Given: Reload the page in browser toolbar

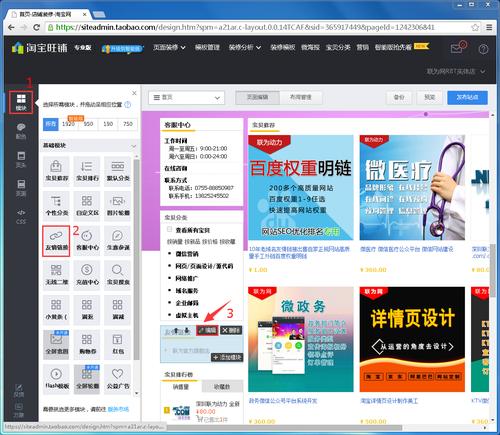Looking at the screenshot, I should tap(37, 27).
